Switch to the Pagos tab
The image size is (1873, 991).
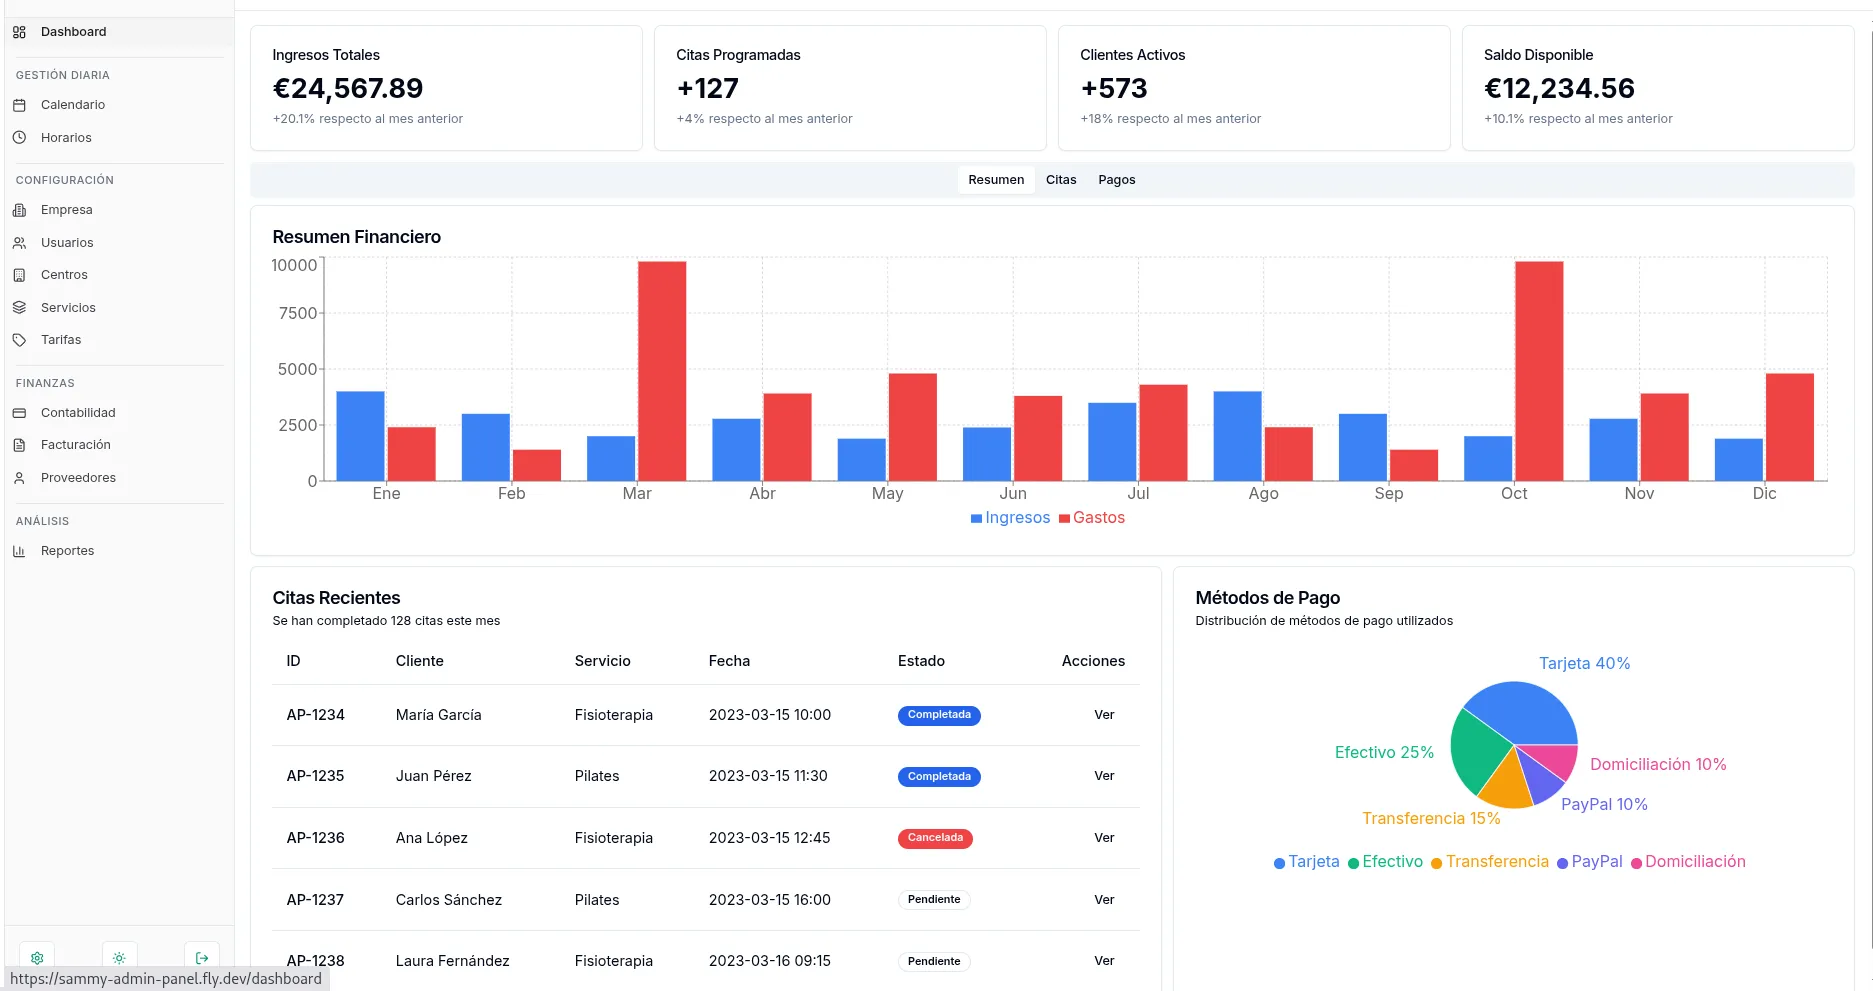tap(1116, 180)
